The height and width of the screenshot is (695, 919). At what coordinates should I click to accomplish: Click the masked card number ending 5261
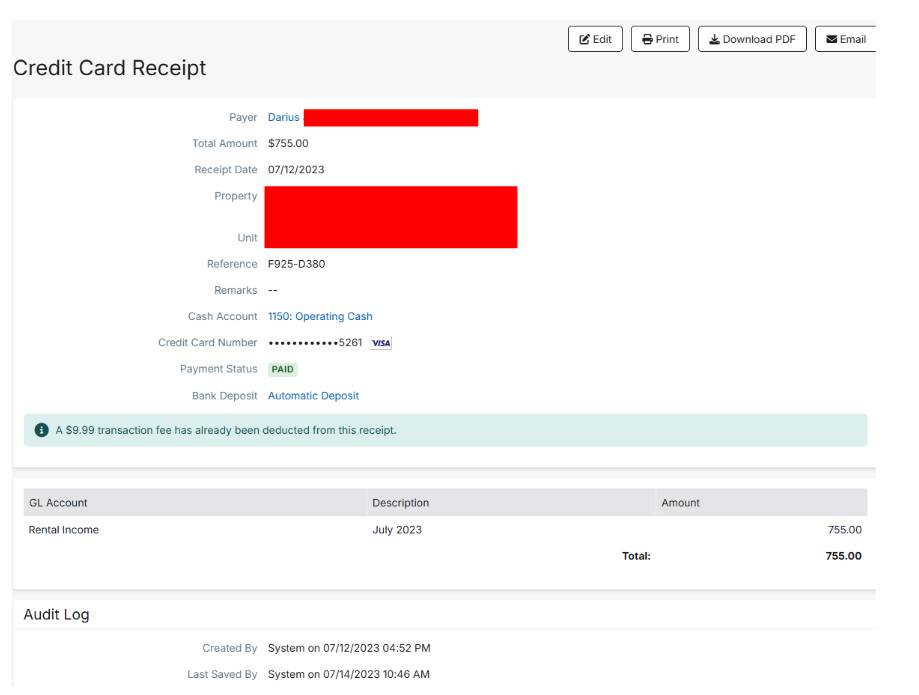point(315,343)
